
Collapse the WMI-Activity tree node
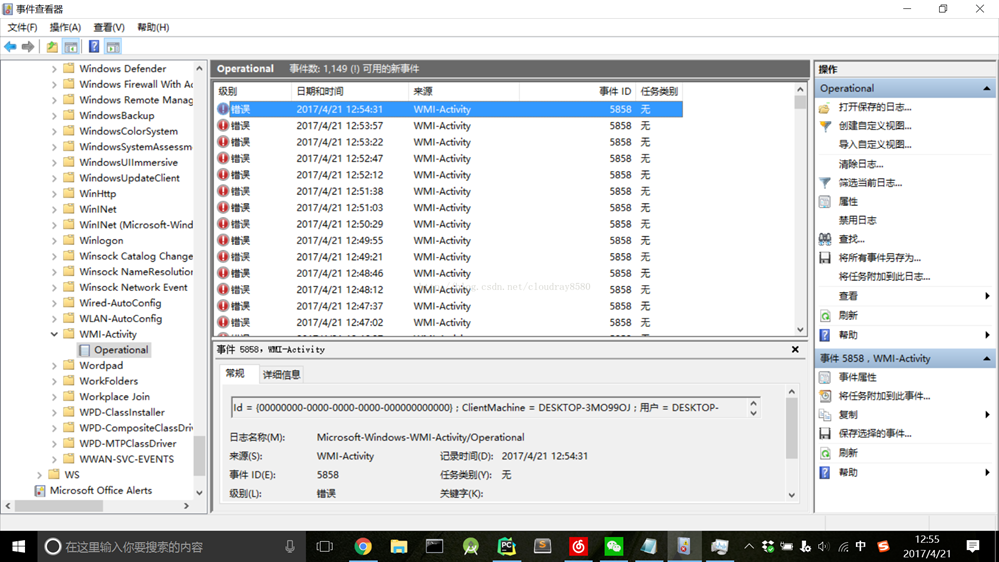(54, 334)
